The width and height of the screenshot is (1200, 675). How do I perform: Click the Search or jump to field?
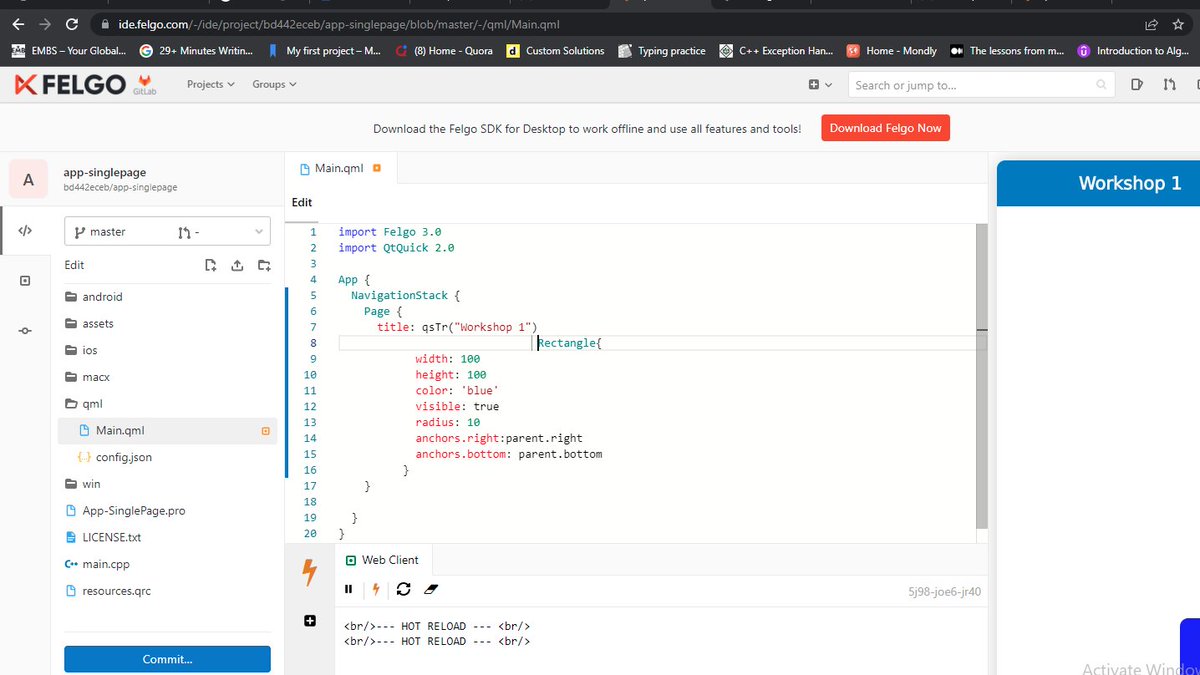(980, 85)
